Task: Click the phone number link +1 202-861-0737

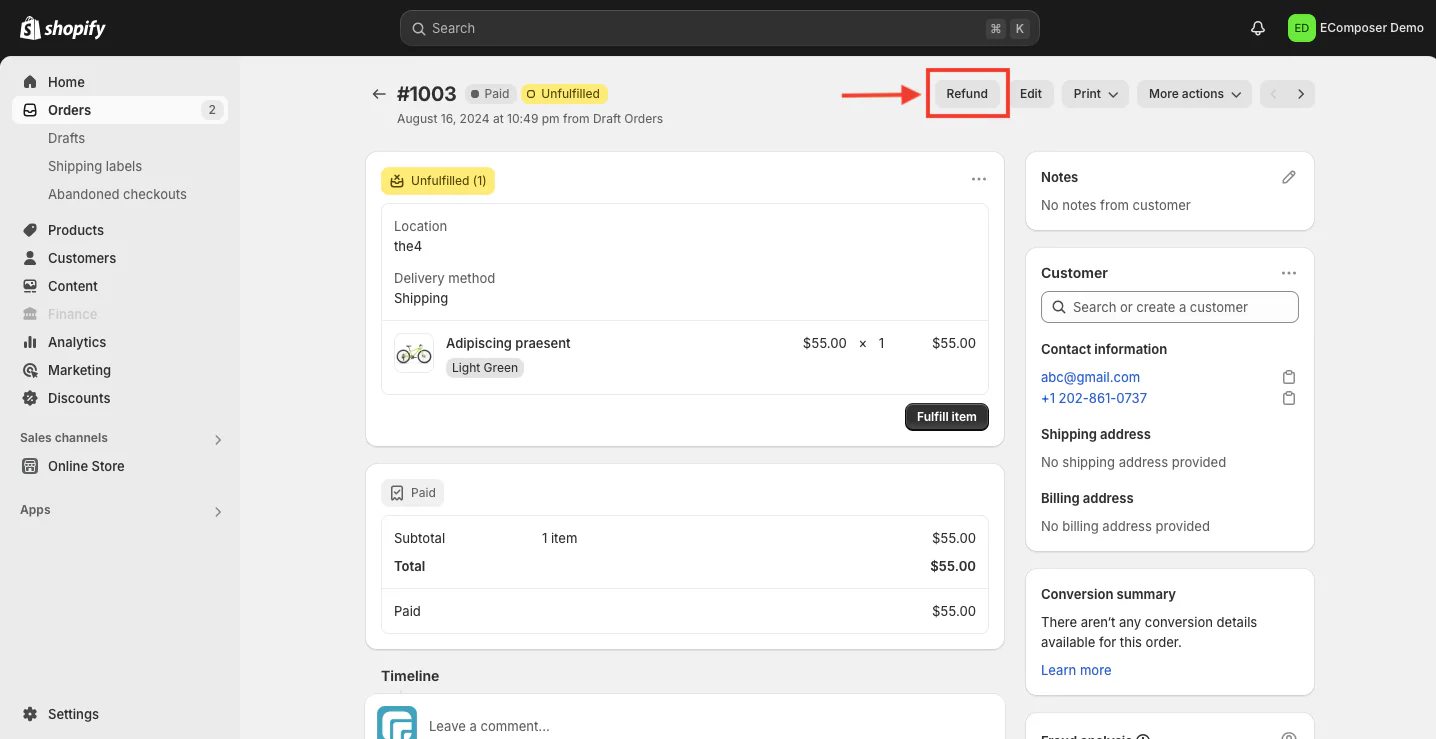Action: click(x=1094, y=398)
